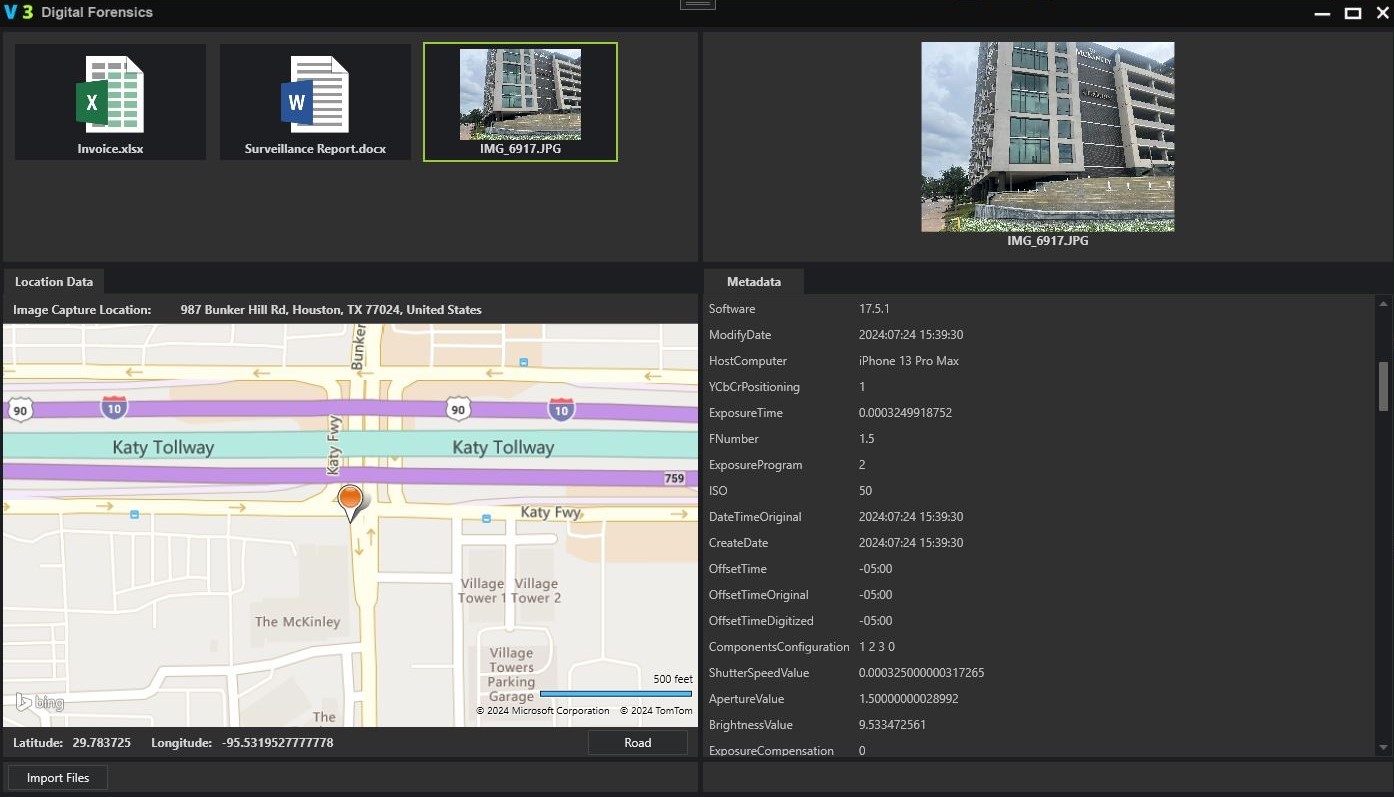Viewport: 1394px width, 797px height.
Task: Switch to the Location Data tab
Action: point(53,282)
